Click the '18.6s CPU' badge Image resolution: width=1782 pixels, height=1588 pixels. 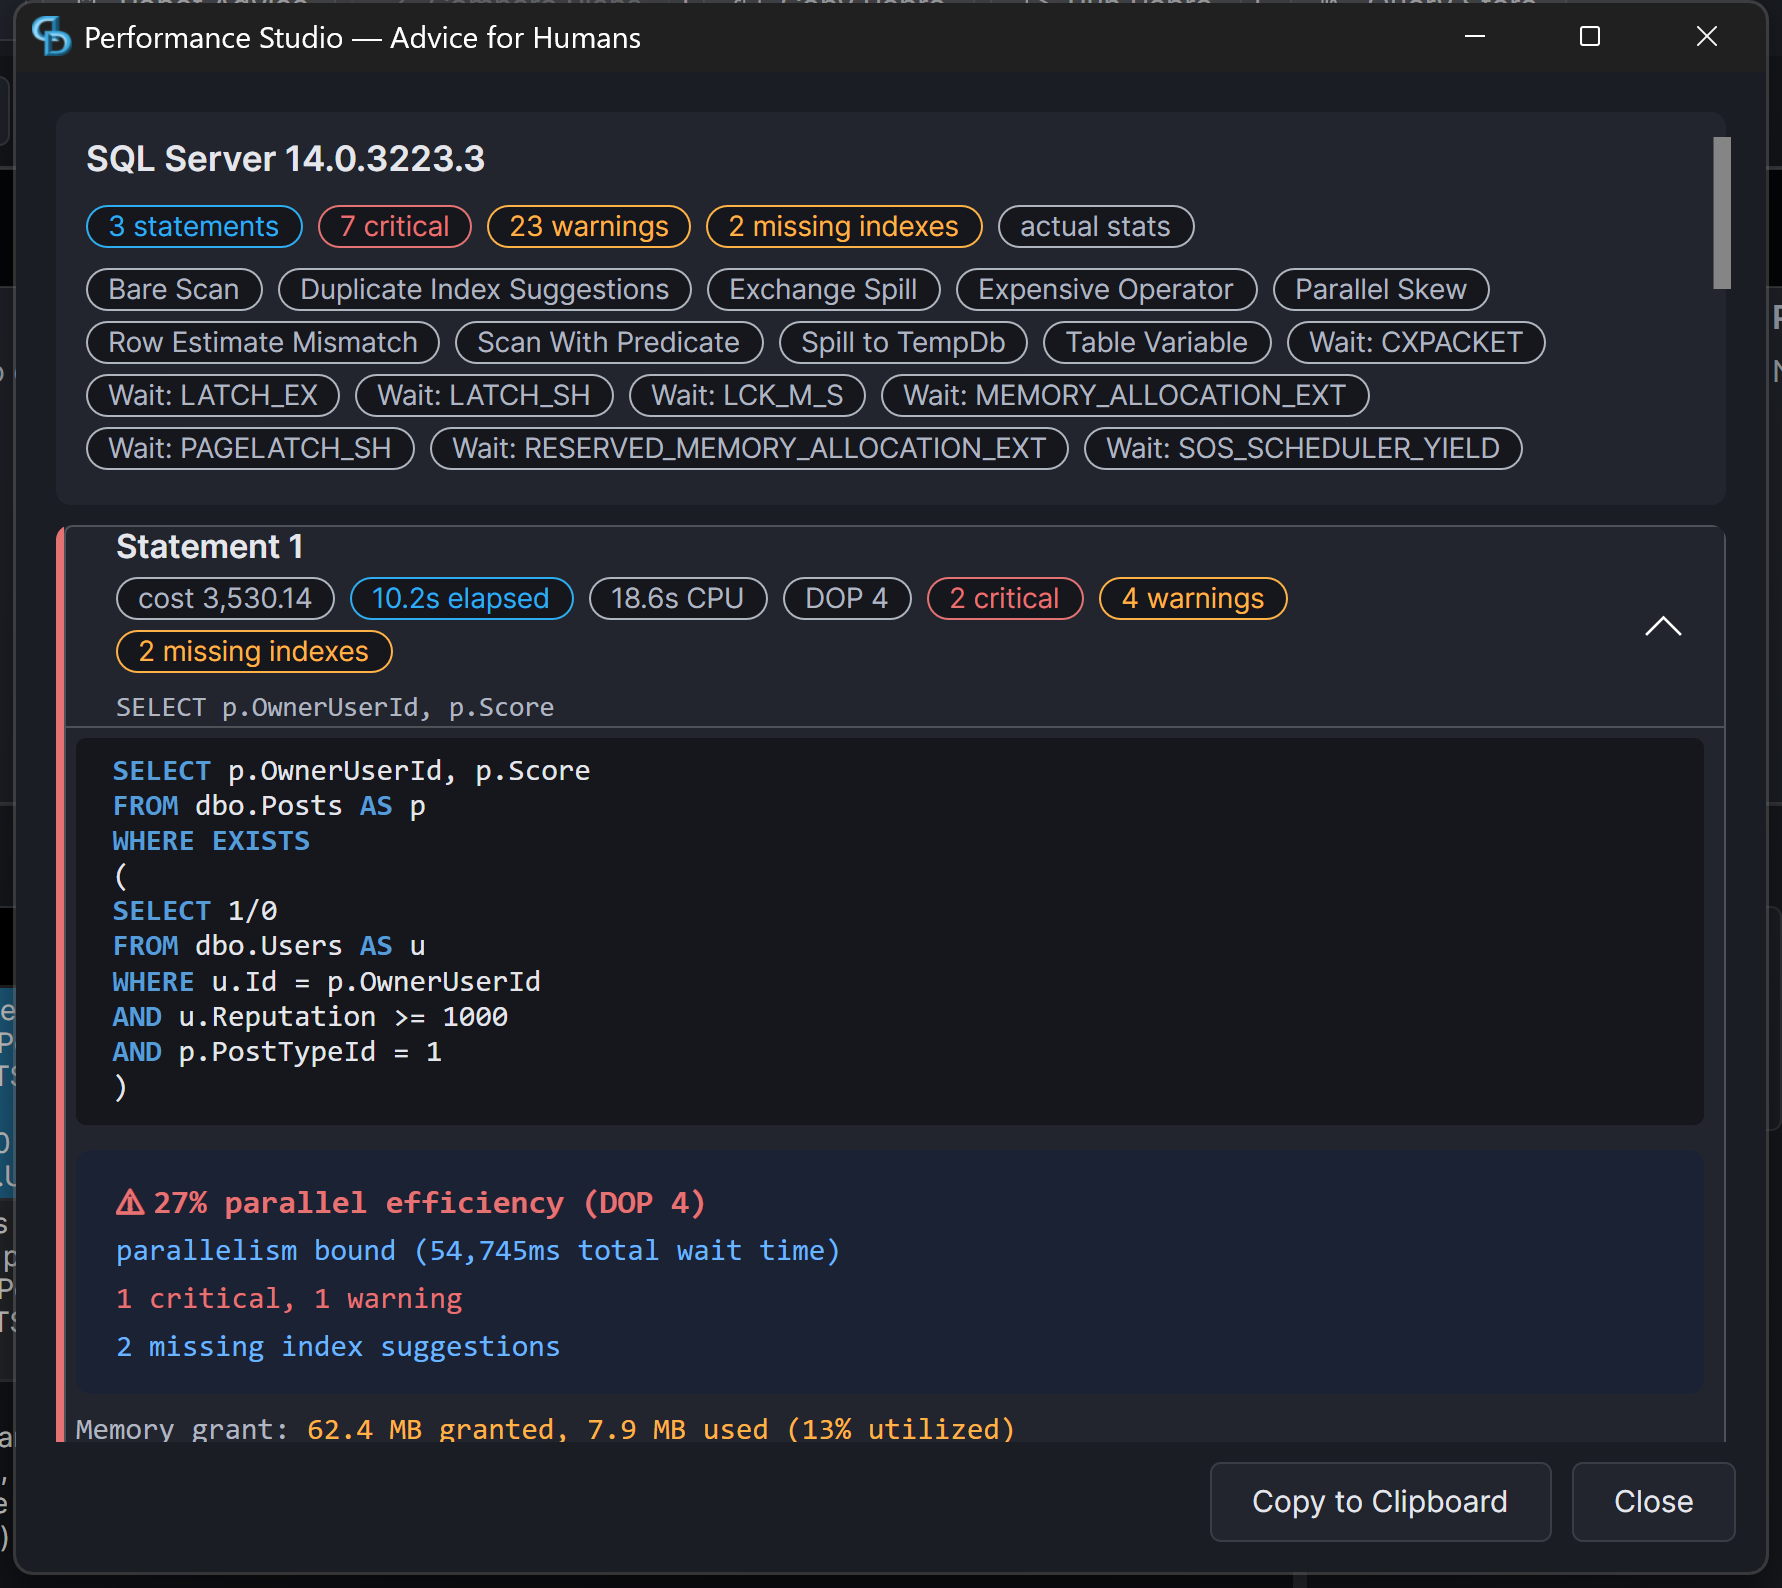pos(678,598)
